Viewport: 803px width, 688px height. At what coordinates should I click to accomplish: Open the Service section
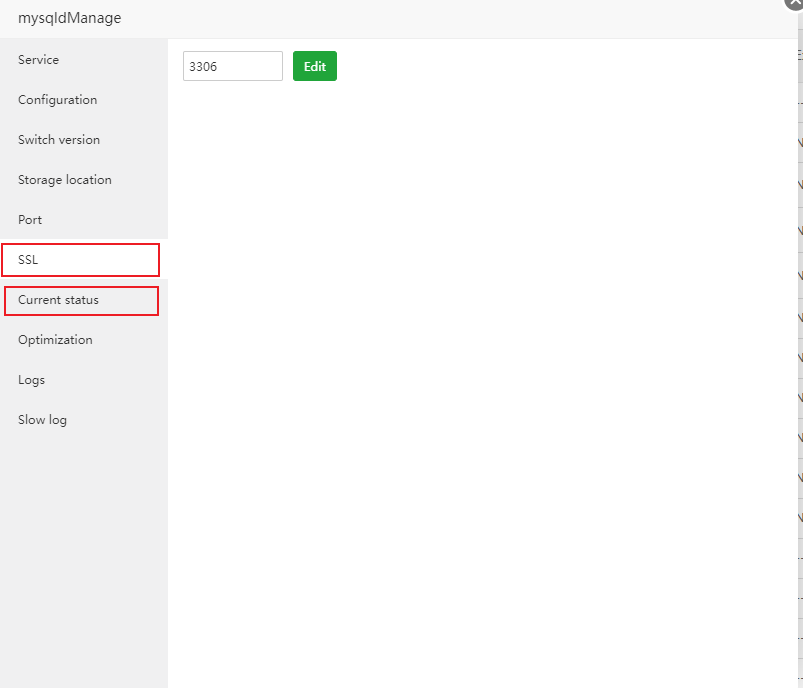tap(38, 60)
